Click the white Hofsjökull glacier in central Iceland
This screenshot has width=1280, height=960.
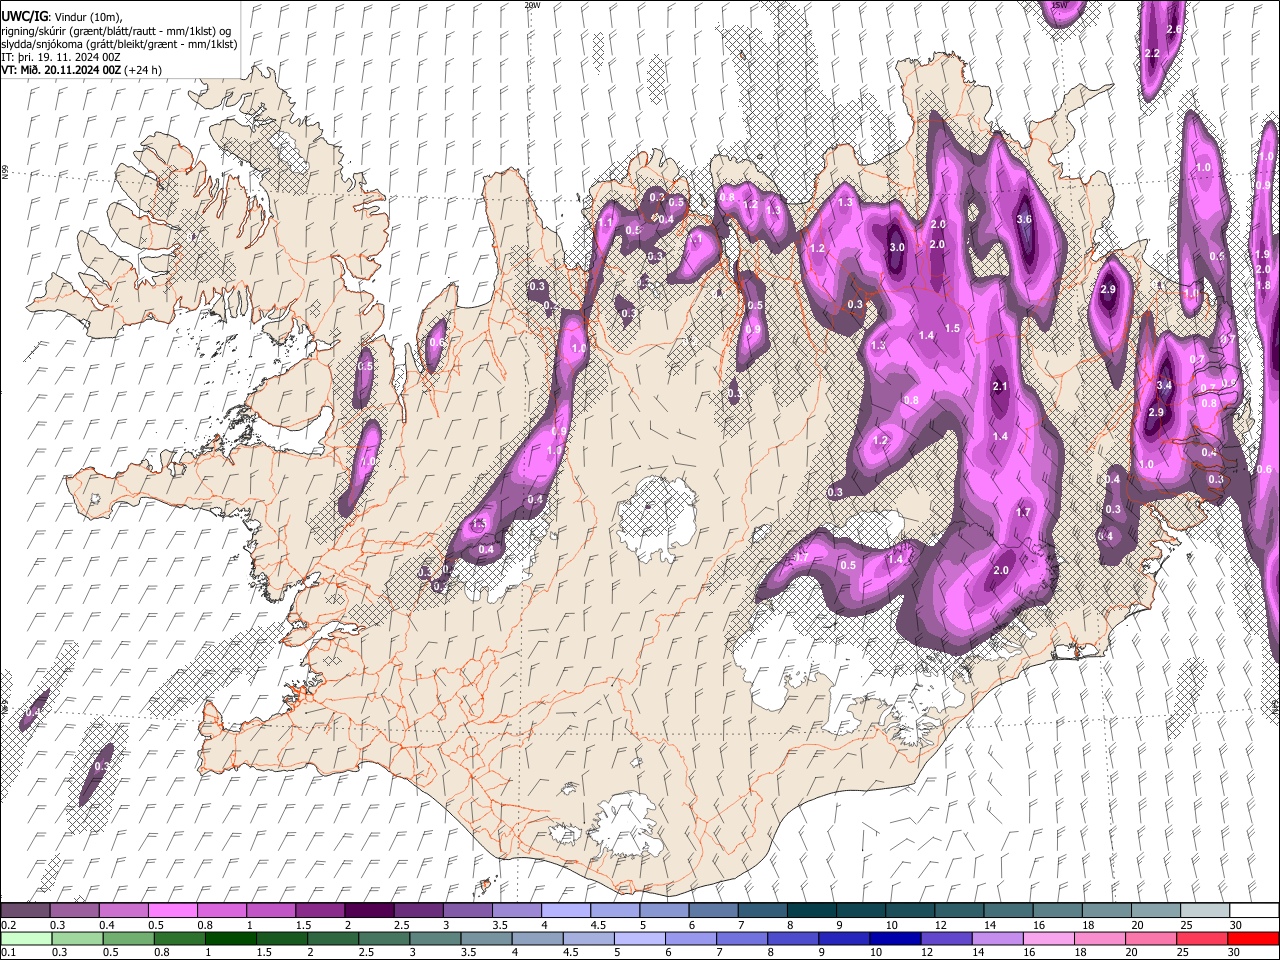[x=657, y=520]
